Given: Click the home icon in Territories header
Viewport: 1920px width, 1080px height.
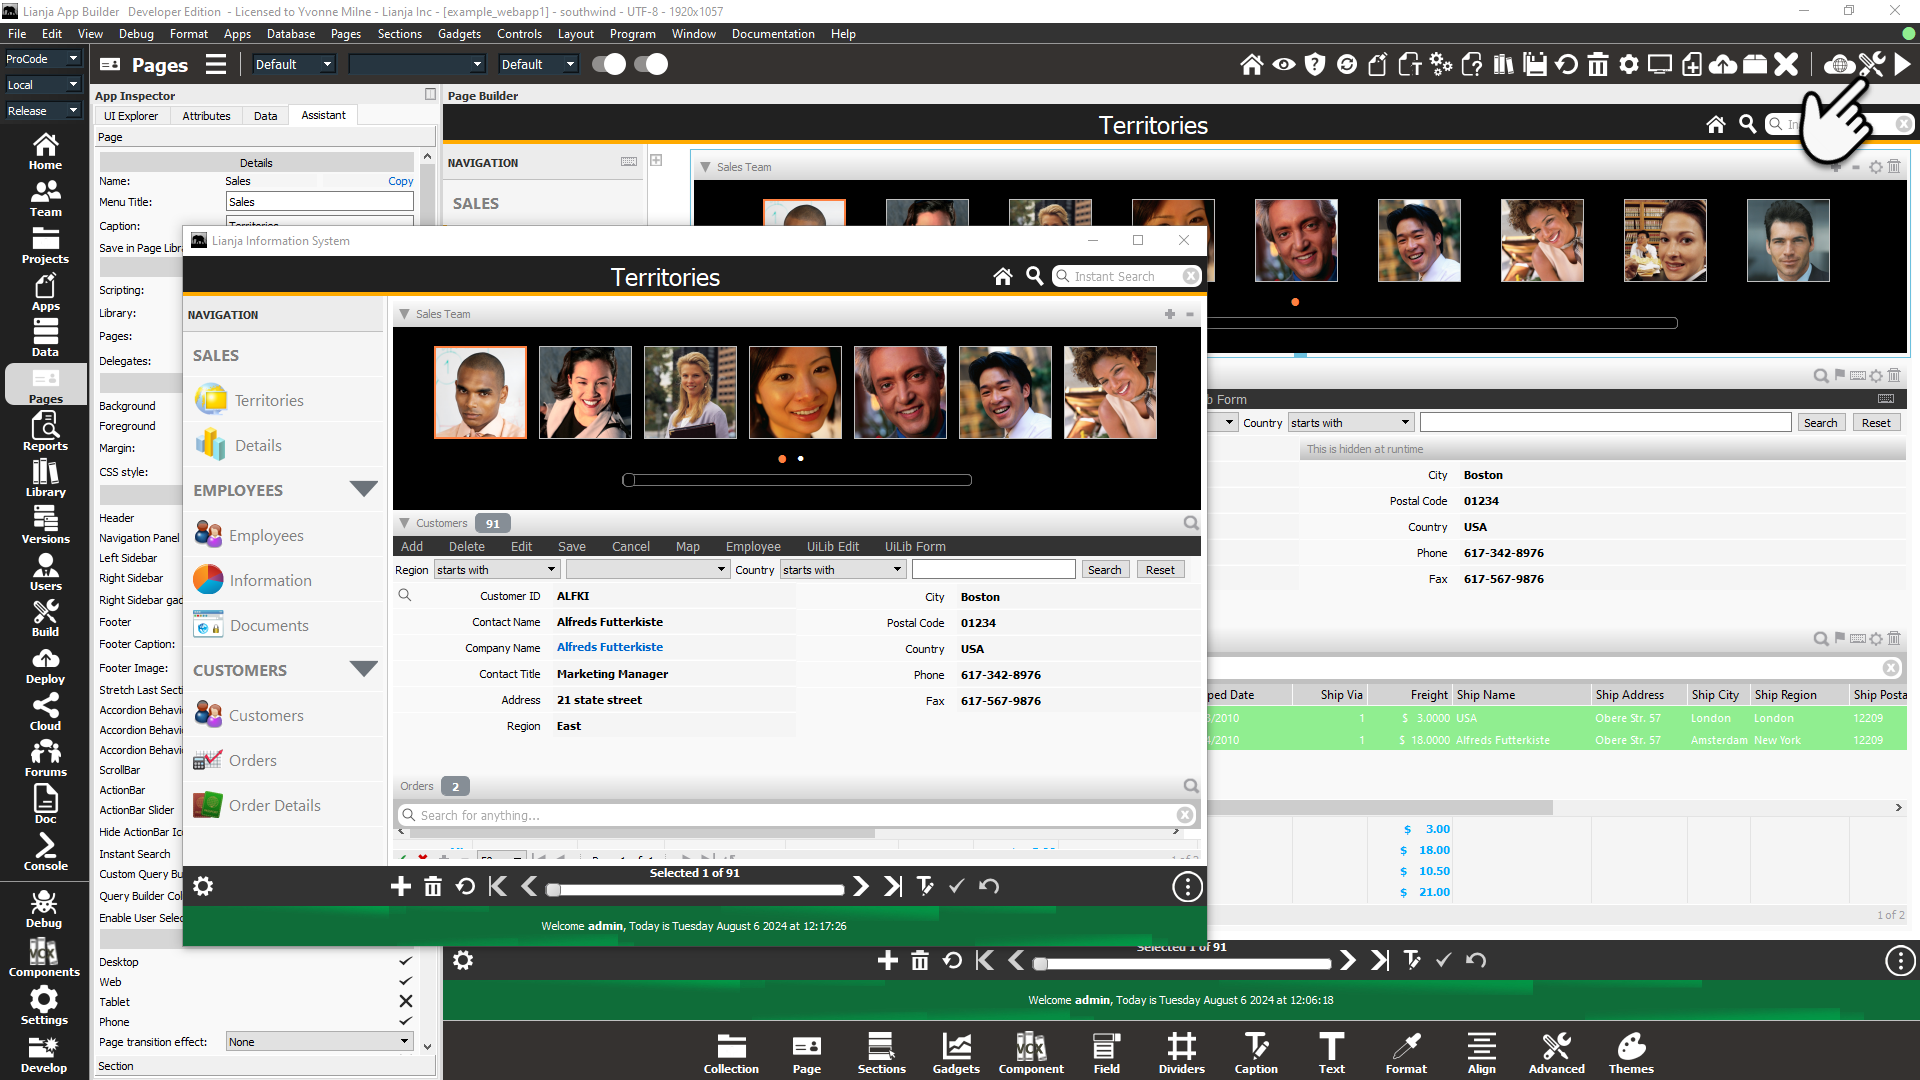Looking at the screenshot, I should click(x=1002, y=277).
